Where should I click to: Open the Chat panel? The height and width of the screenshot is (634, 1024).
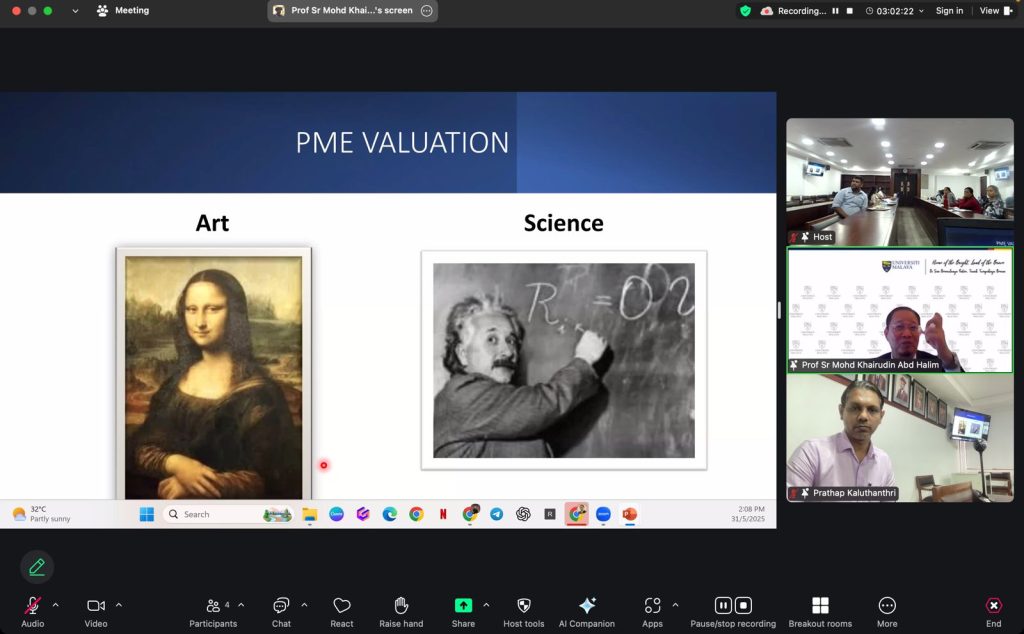pyautogui.click(x=281, y=612)
